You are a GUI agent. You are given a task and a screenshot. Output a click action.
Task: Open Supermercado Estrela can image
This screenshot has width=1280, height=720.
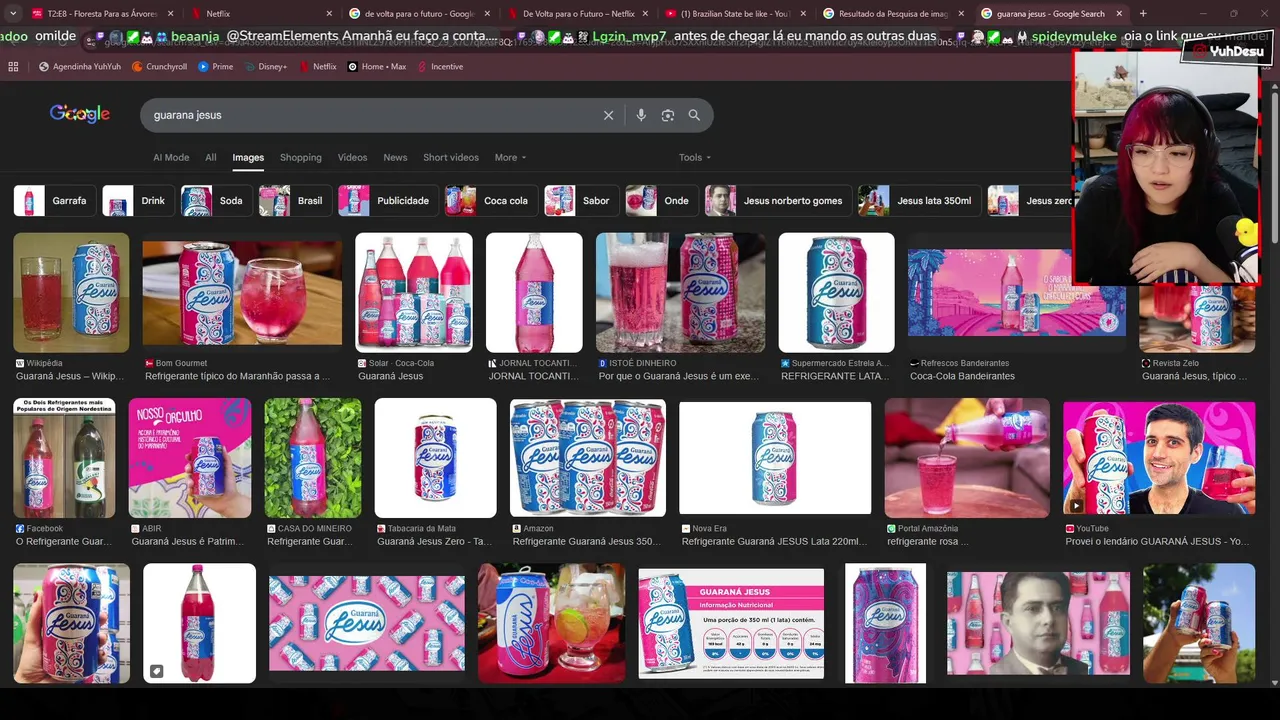click(x=837, y=293)
